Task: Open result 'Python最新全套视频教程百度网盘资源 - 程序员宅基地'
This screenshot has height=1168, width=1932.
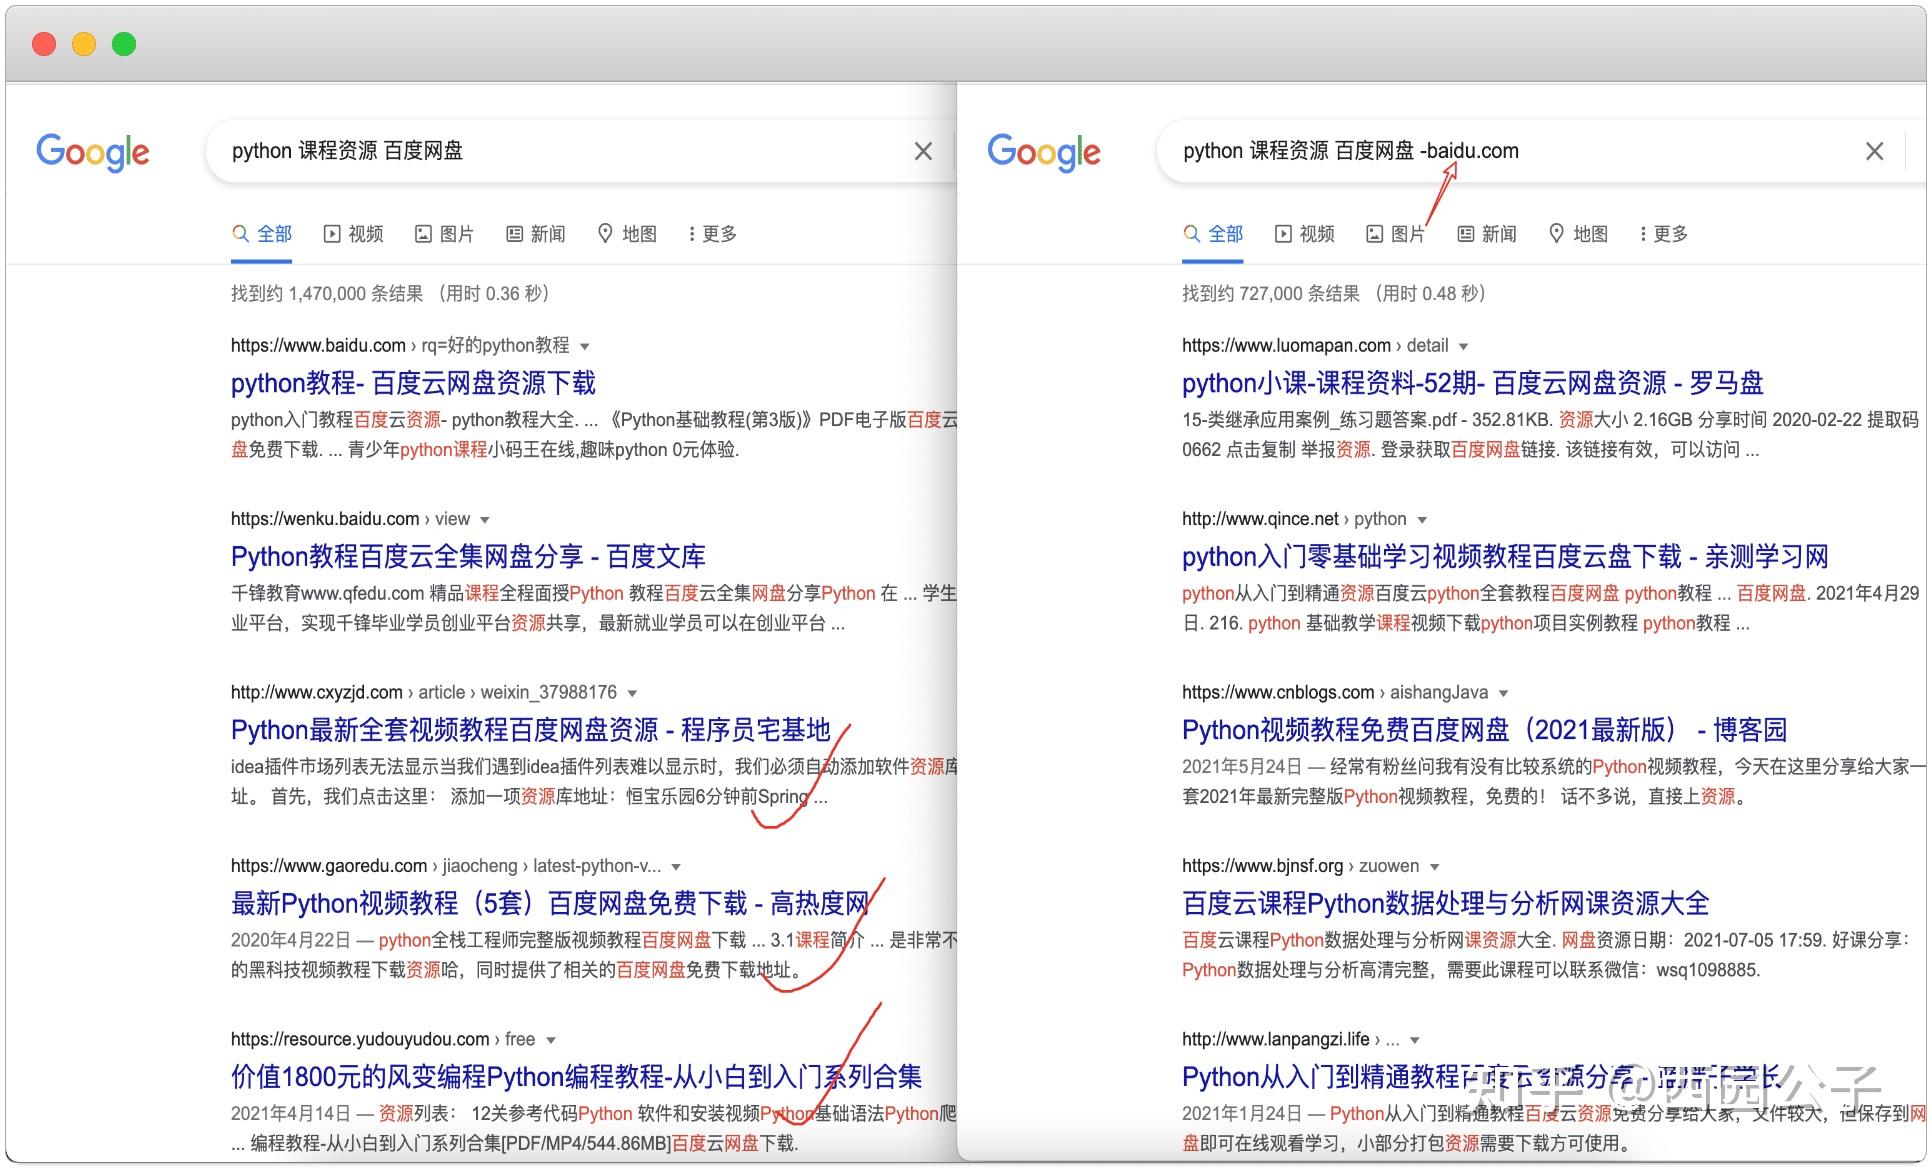Action: pos(531,730)
